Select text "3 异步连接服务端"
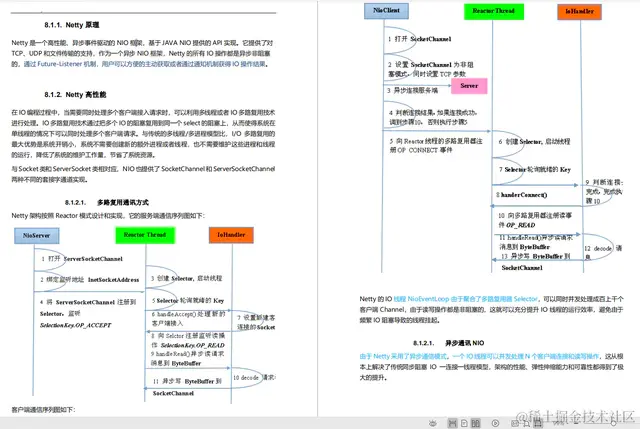Screen dimensions: 640x429 coord(412,90)
